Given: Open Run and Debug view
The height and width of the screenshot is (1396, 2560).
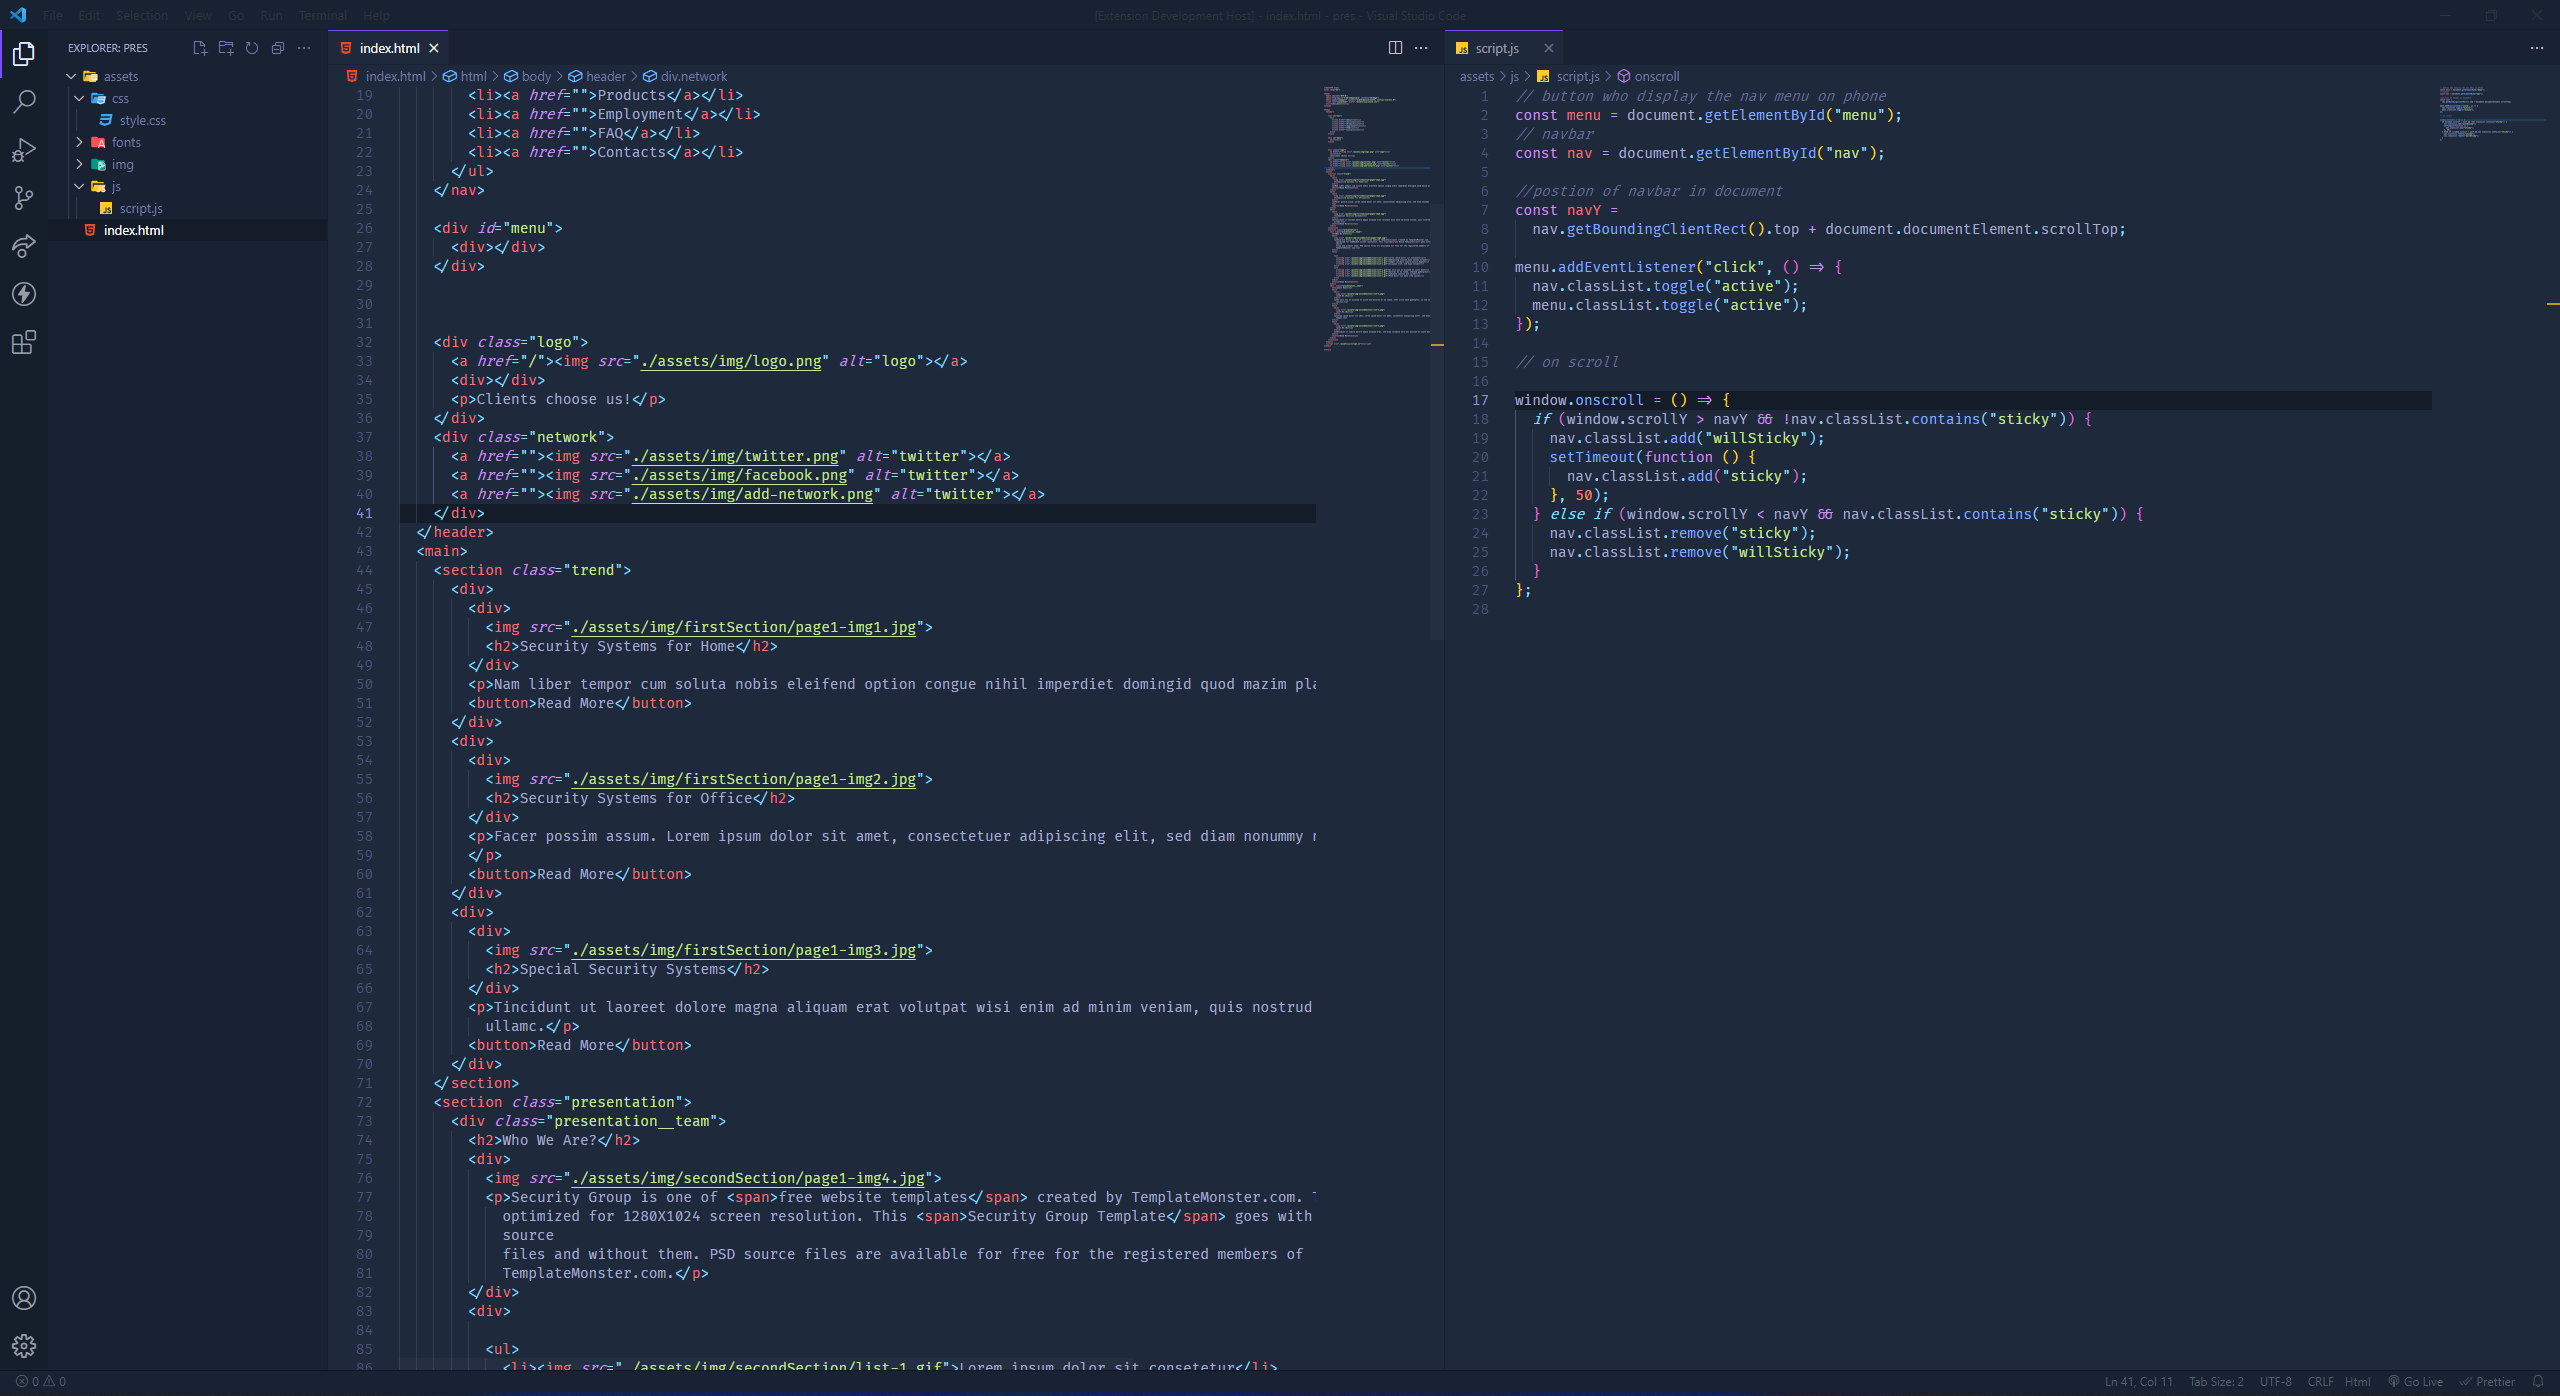Looking at the screenshot, I should pos(24,150).
